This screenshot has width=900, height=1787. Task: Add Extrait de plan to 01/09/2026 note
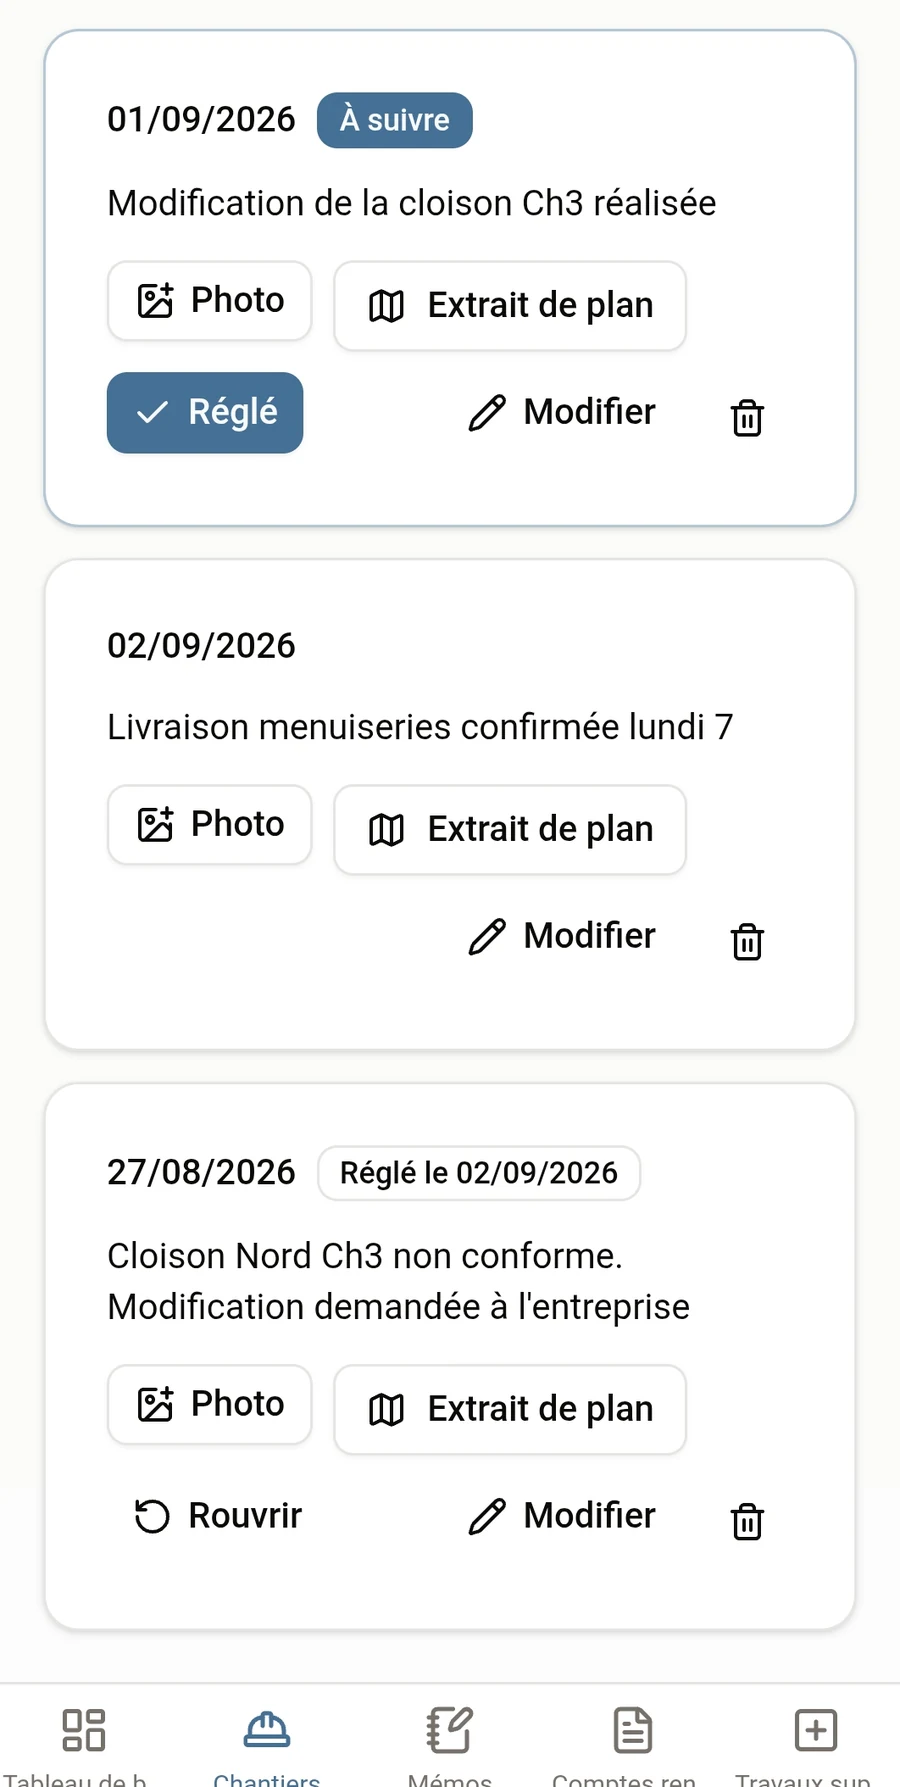click(x=510, y=306)
